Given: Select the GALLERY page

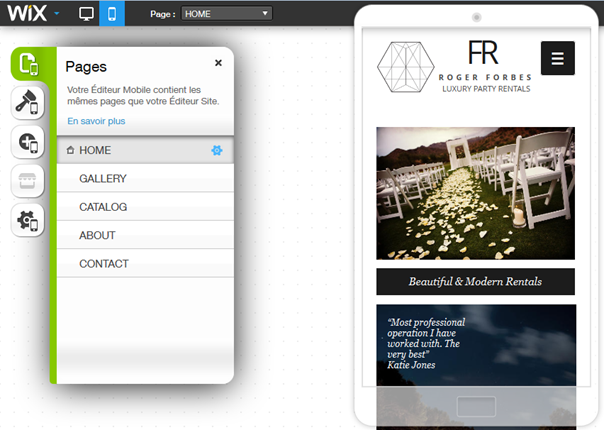Looking at the screenshot, I should click(145, 178).
